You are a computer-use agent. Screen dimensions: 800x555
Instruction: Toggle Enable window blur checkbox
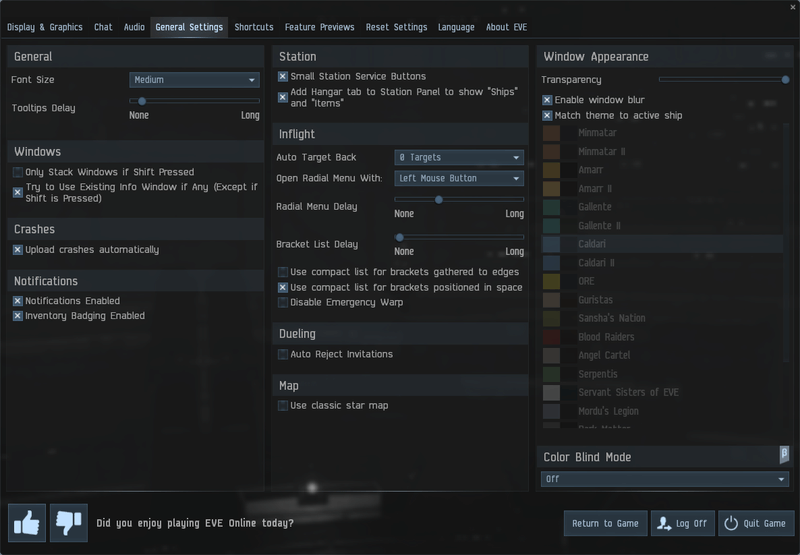click(547, 100)
